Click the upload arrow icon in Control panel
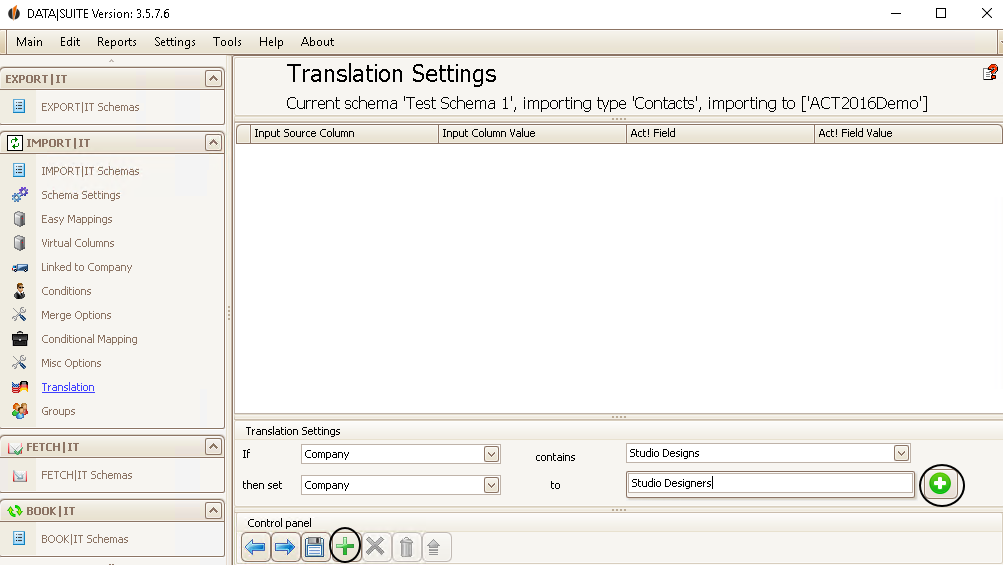The height and width of the screenshot is (565, 1003). click(x=434, y=547)
